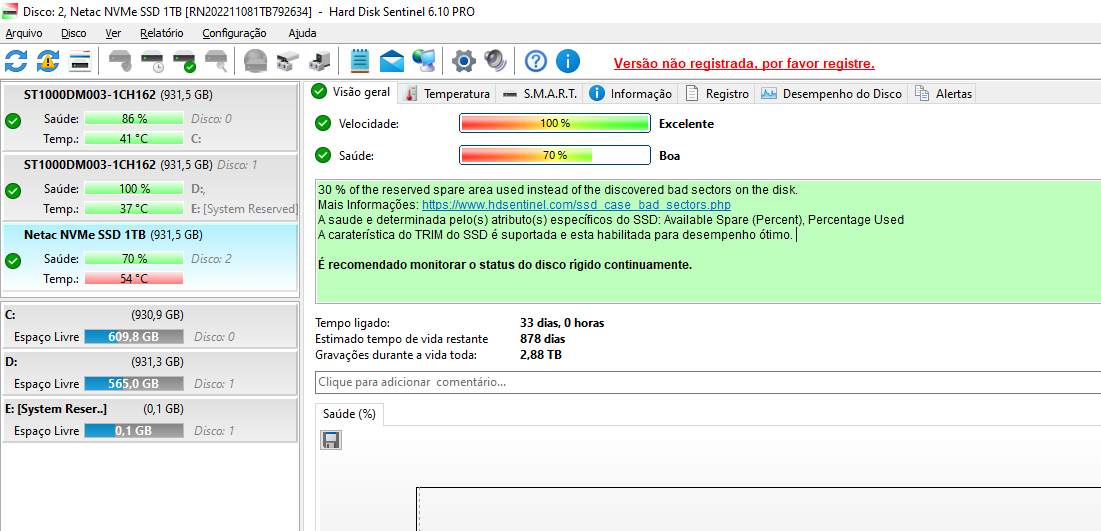1101x531 pixels.
Task: Click the send email envelope icon
Action: pos(392,61)
